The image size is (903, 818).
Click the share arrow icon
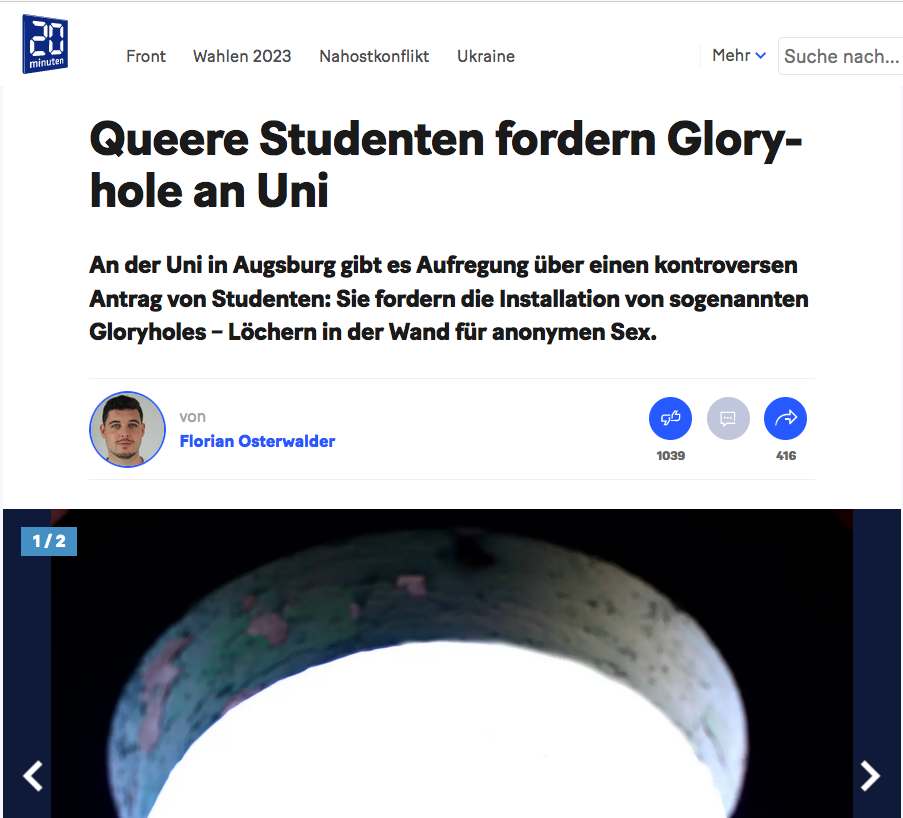tap(786, 418)
